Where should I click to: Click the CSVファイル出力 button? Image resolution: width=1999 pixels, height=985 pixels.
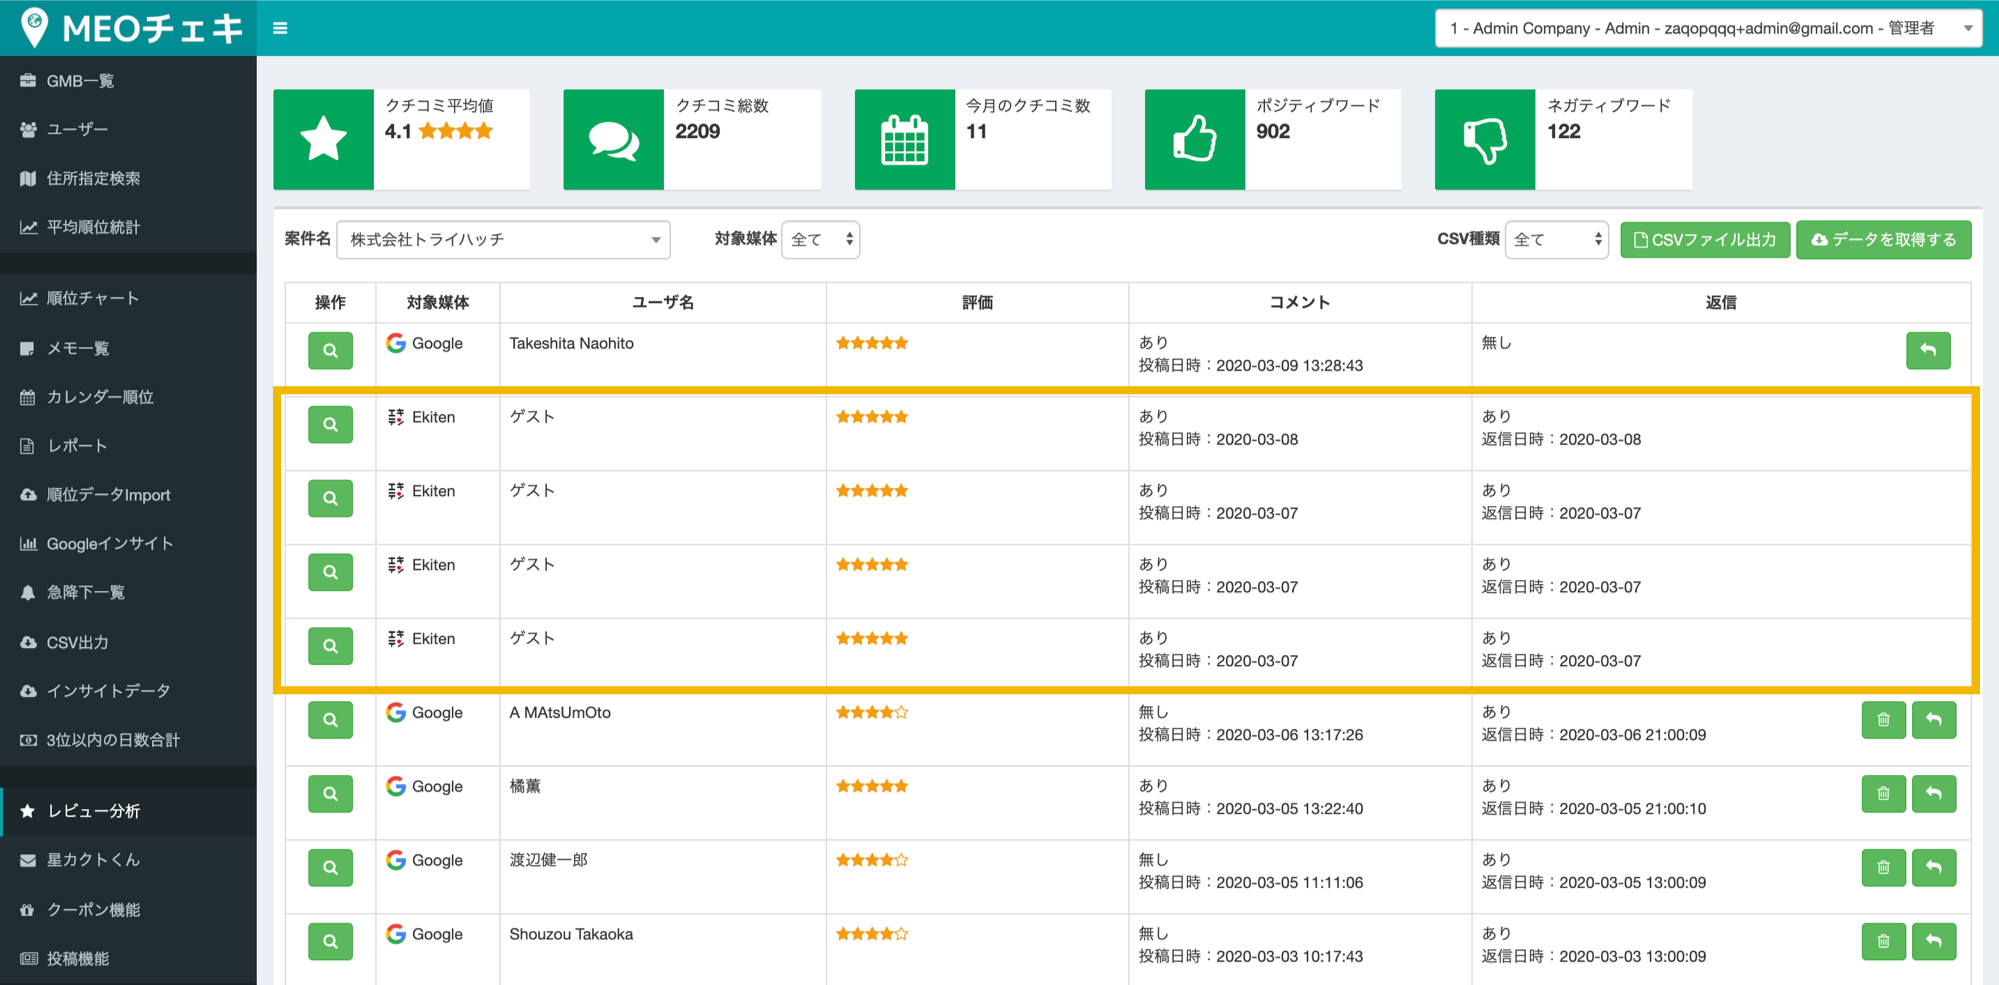click(x=1705, y=240)
